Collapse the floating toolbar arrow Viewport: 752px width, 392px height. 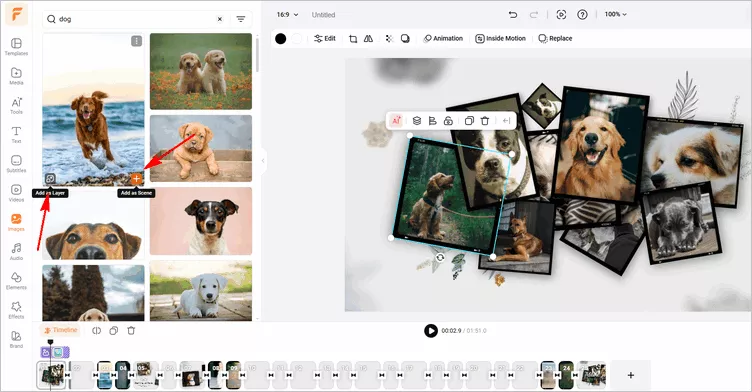click(506, 121)
